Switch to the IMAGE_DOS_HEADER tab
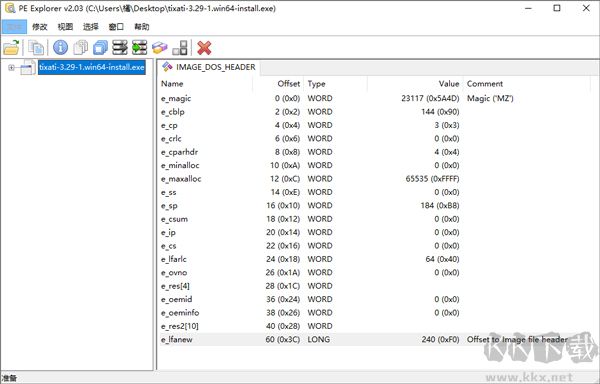 209,67
